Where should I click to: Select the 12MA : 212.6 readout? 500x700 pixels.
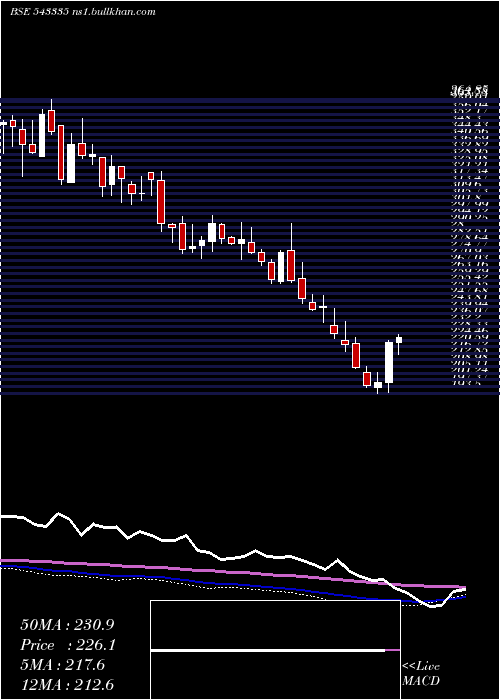(x=67, y=685)
